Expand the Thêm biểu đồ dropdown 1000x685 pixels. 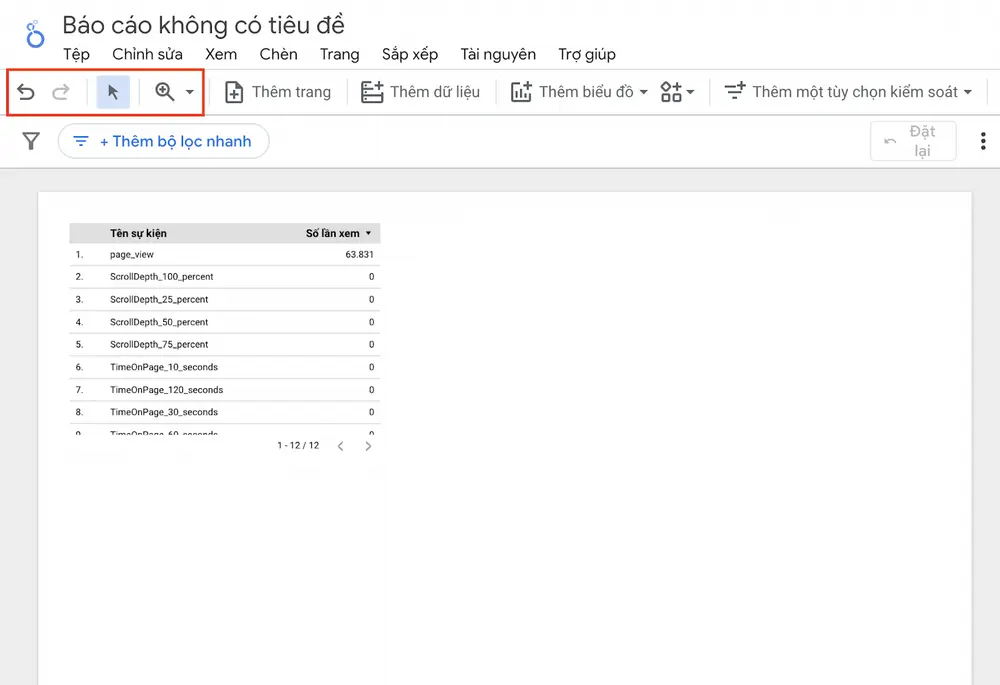pyautogui.click(x=579, y=92)
